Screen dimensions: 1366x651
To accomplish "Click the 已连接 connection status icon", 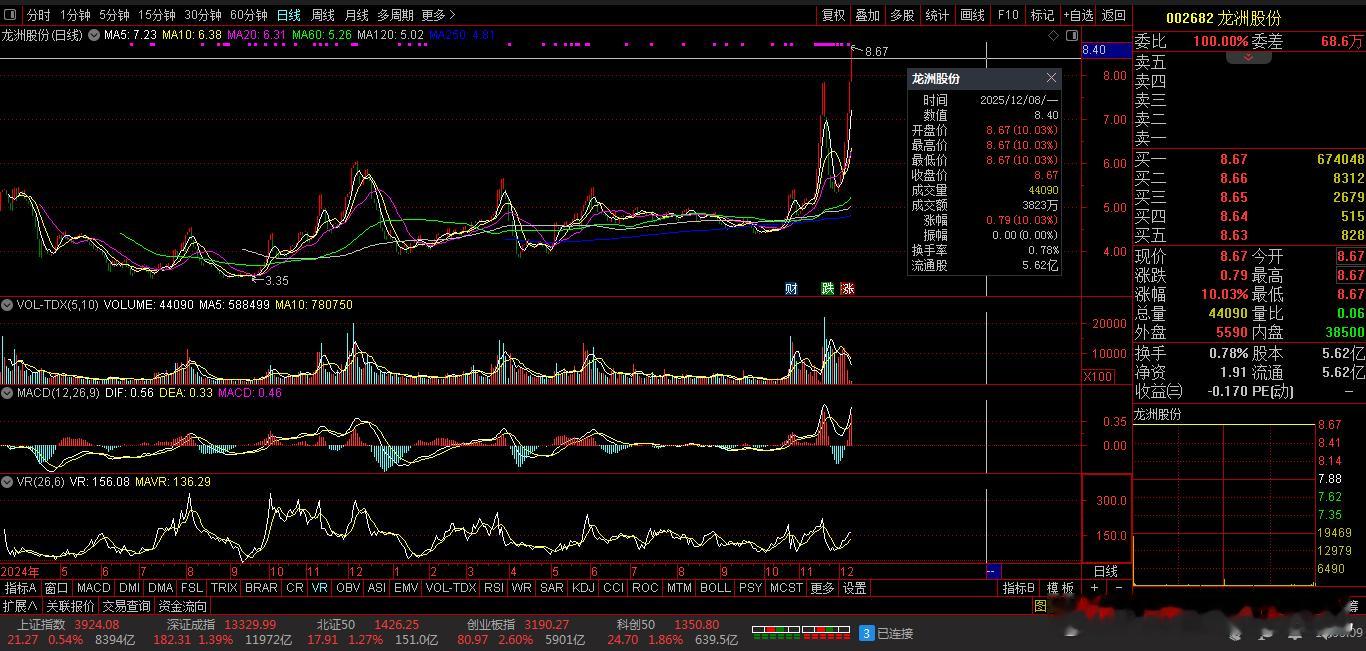I will 867,633.
